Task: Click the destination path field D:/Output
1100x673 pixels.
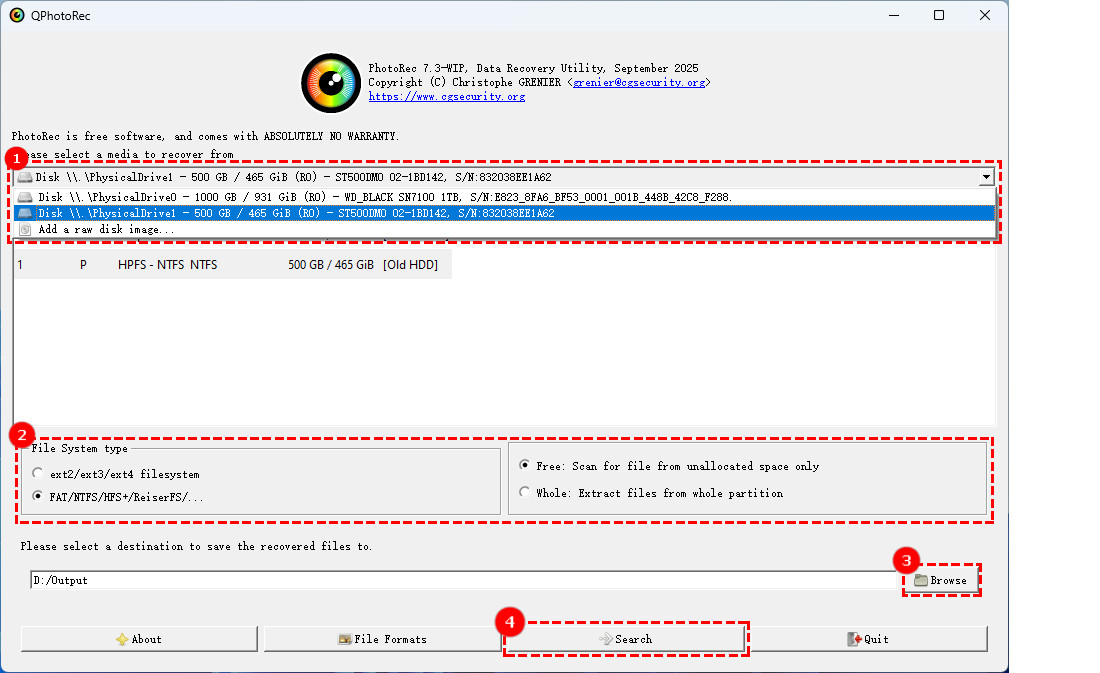Action: (x=465, y=580)
